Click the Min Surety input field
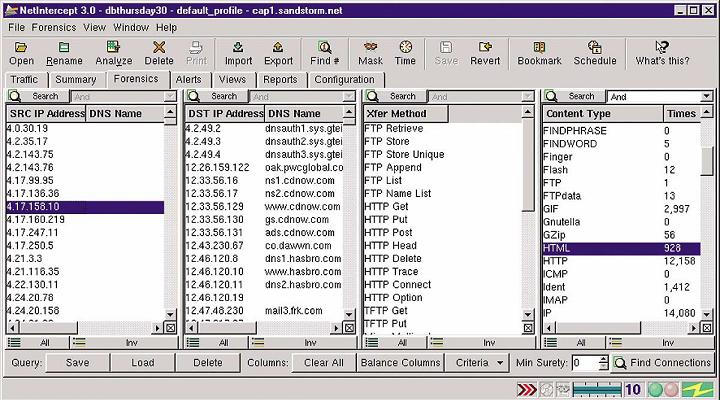 coord(586,363)
